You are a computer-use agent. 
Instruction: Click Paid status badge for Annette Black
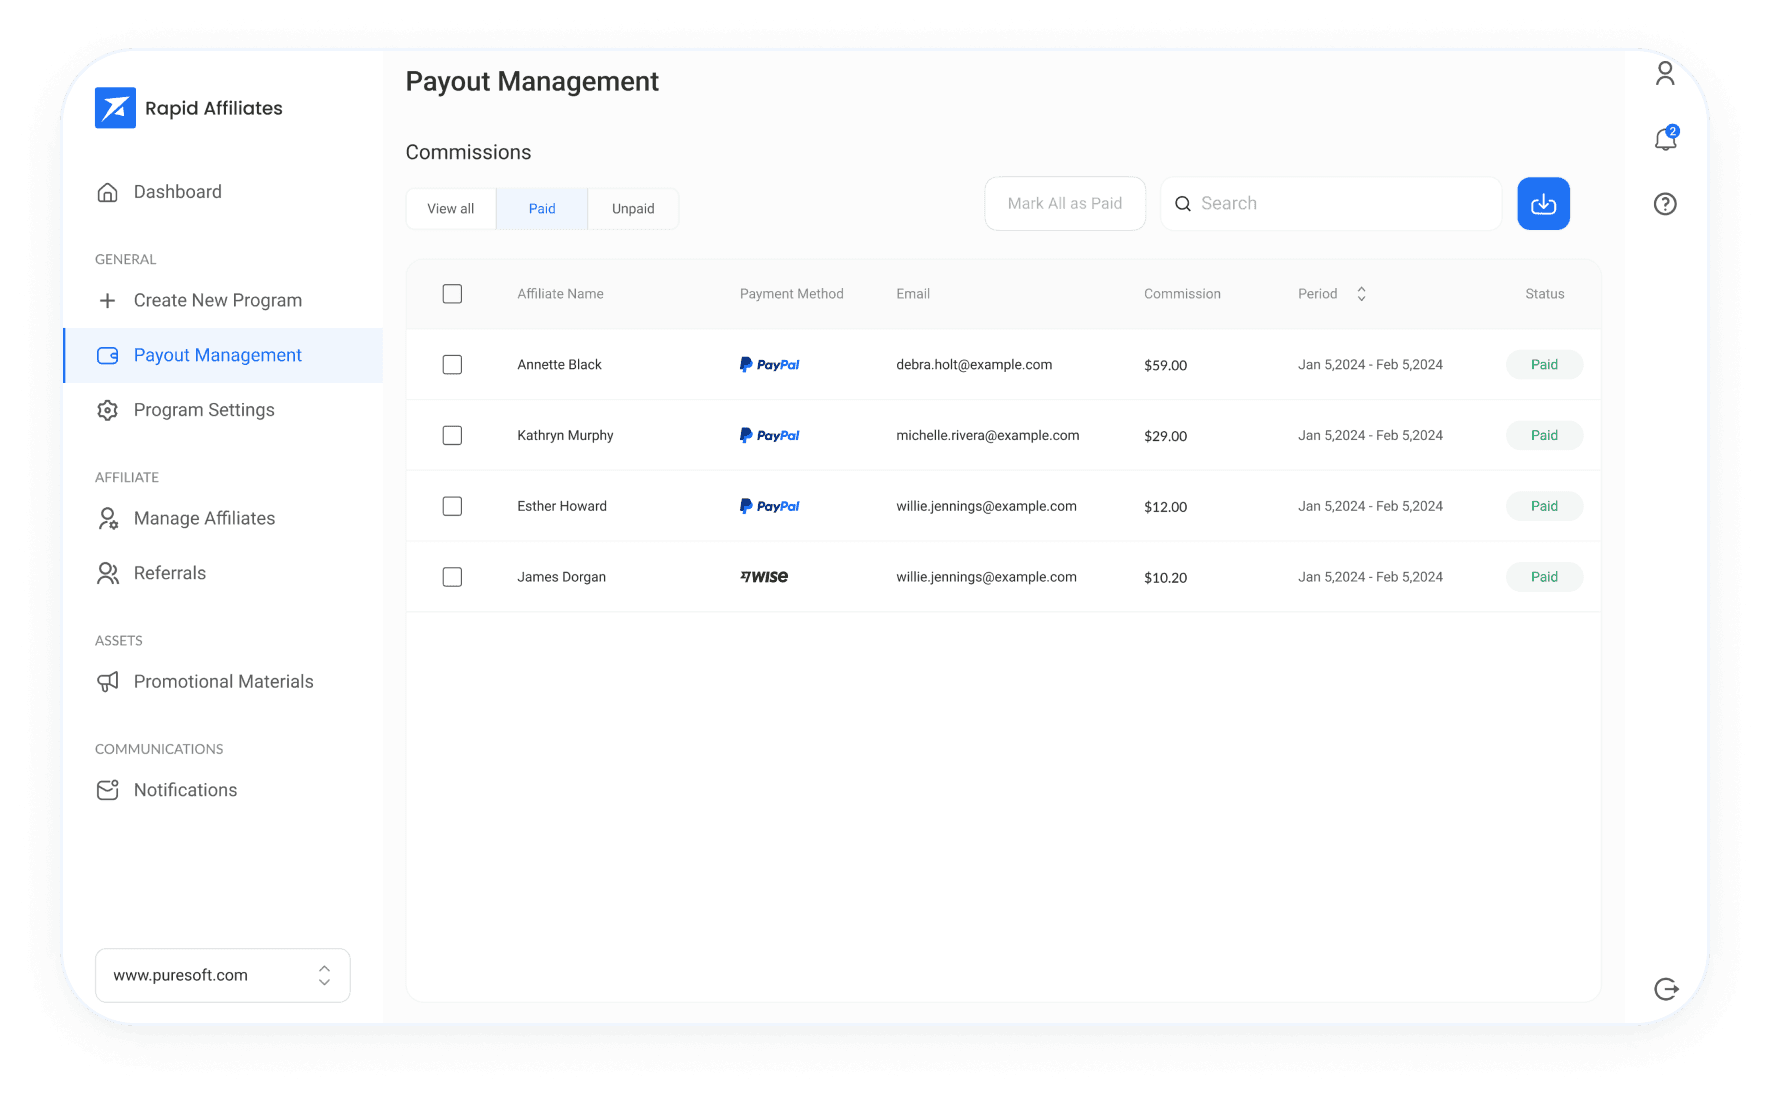[x=1544, y=365]
